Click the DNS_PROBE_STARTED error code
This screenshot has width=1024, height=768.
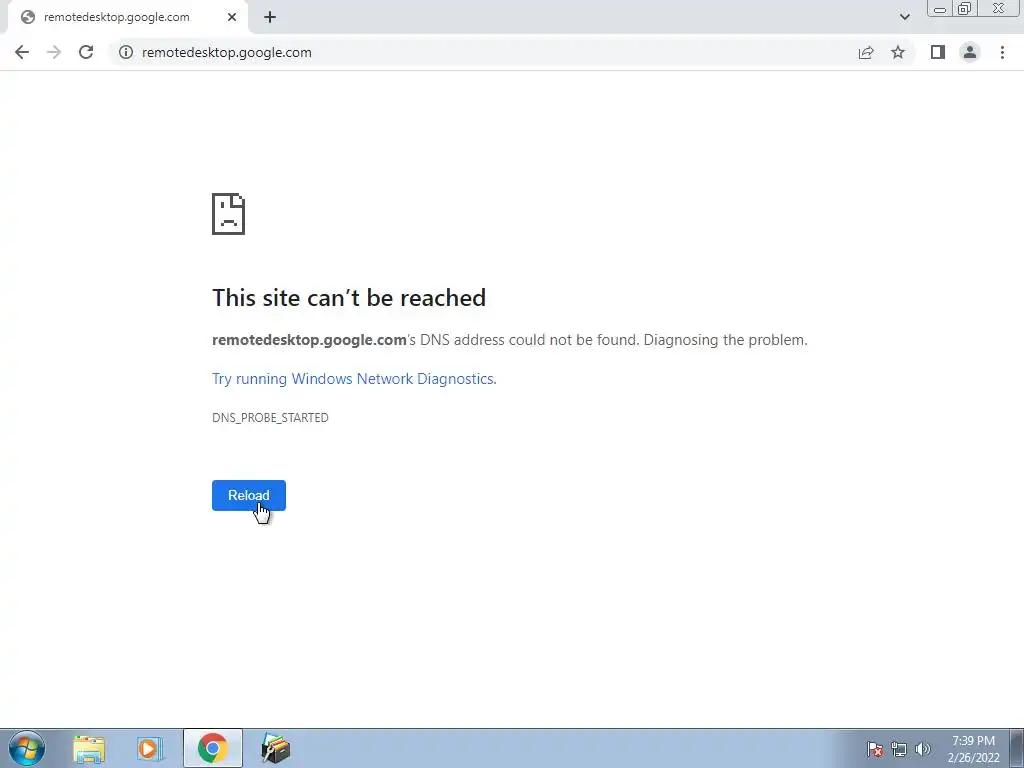pyautogui.click(x=270, y=417)
